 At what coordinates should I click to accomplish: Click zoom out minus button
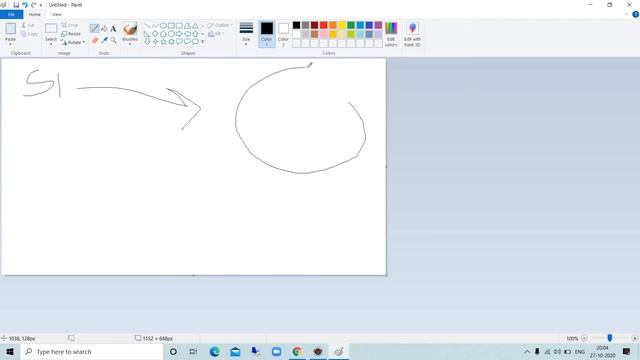tap(584, 338)
